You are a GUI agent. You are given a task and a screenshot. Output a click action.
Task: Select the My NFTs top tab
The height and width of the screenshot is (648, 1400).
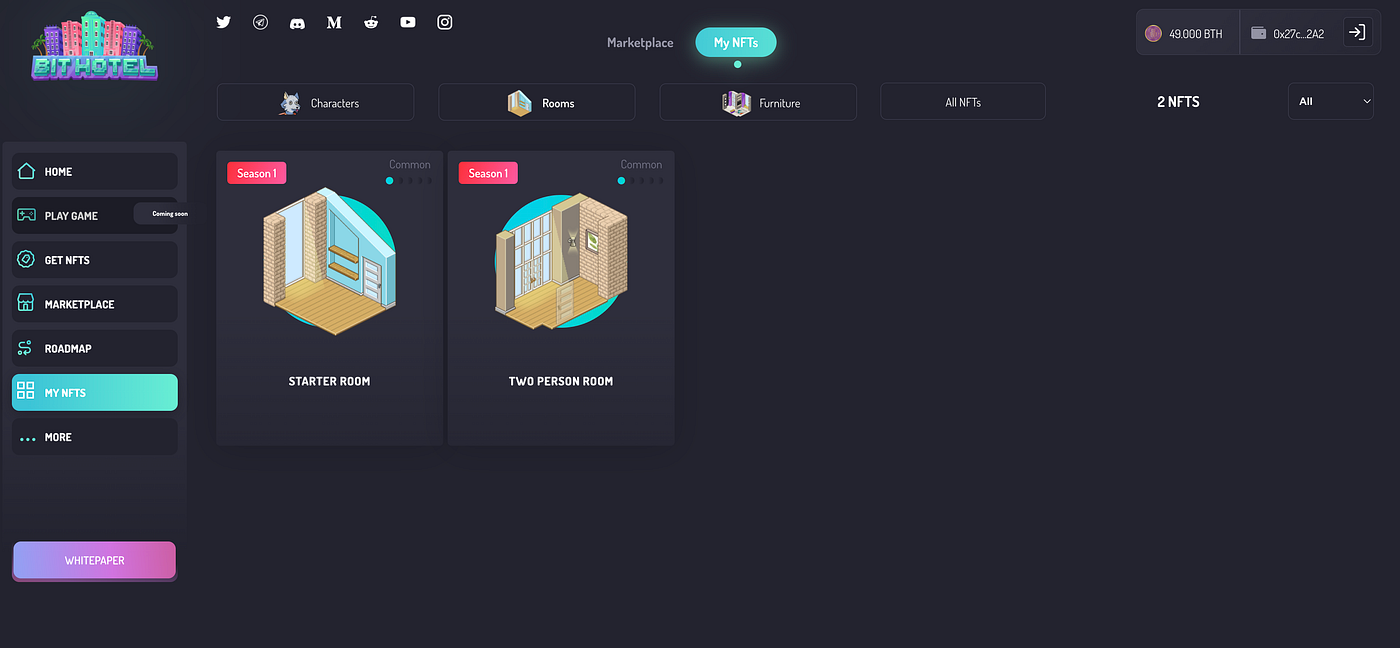coord(736,43)
